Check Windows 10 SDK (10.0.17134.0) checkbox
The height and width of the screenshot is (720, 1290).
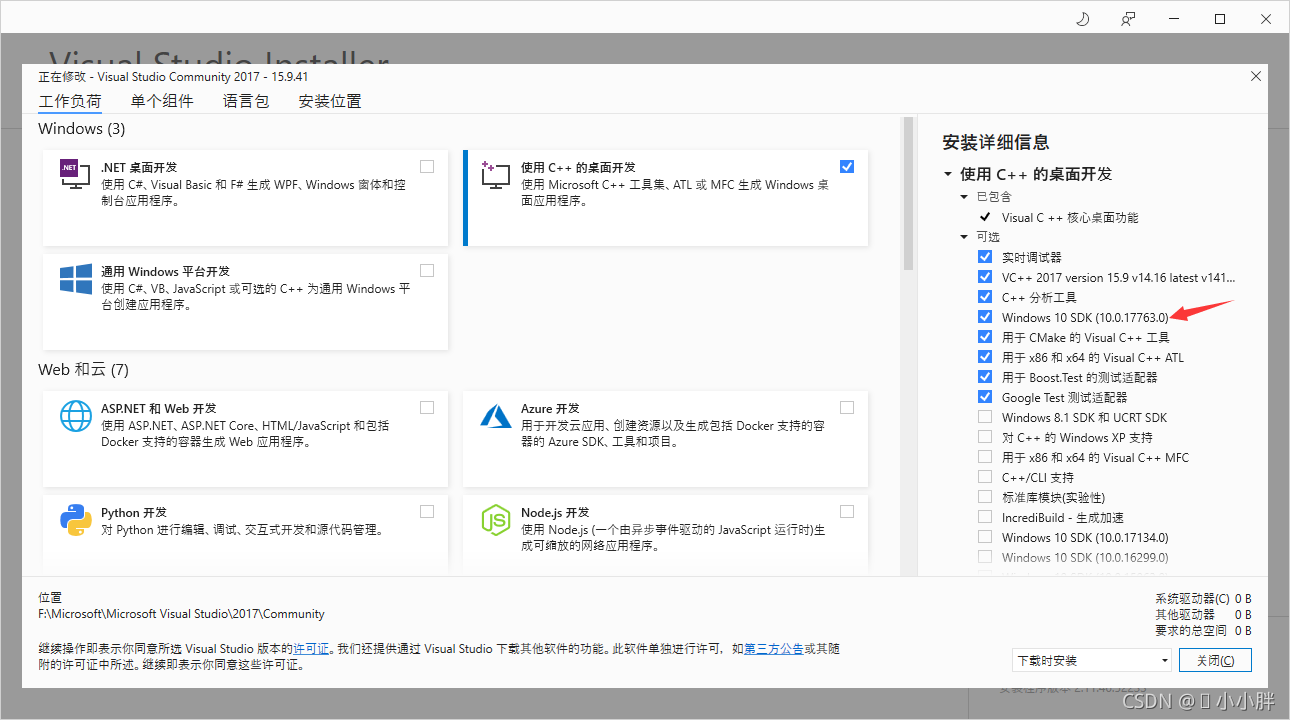click(x=985, y=537)
